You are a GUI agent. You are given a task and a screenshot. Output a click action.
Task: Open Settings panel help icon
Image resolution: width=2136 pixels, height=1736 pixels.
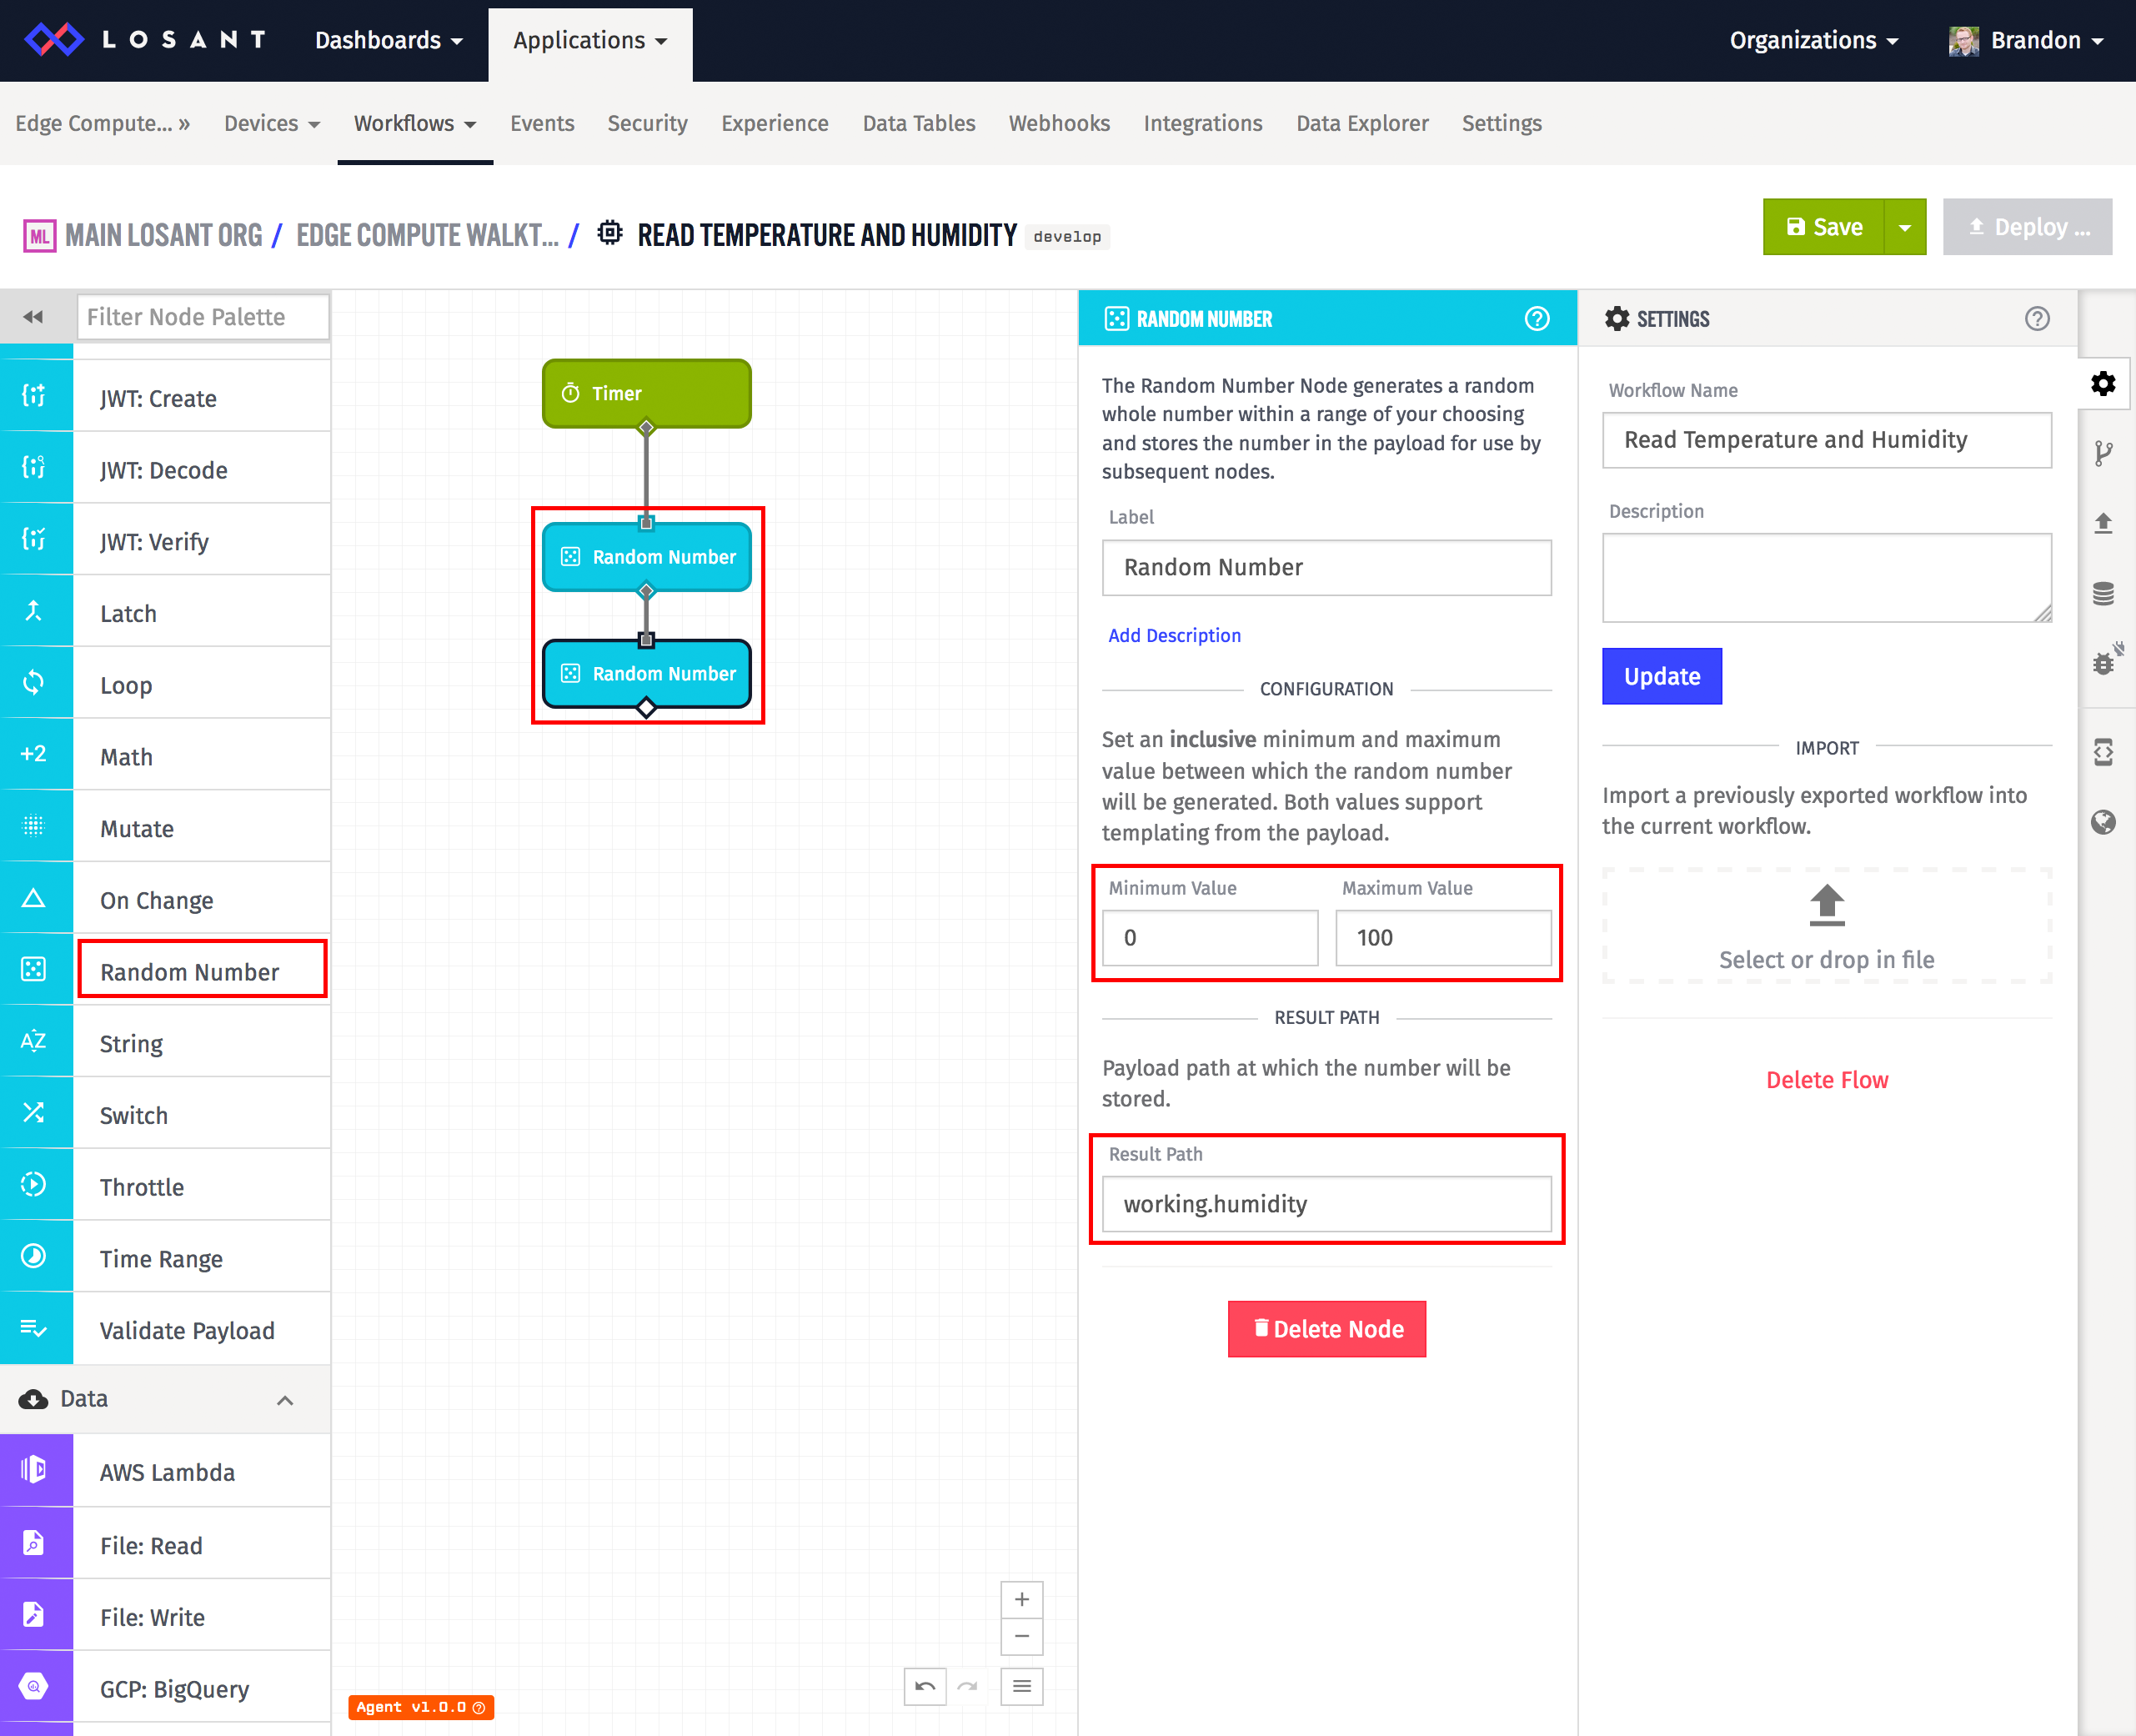click(x=2037, y=319)
